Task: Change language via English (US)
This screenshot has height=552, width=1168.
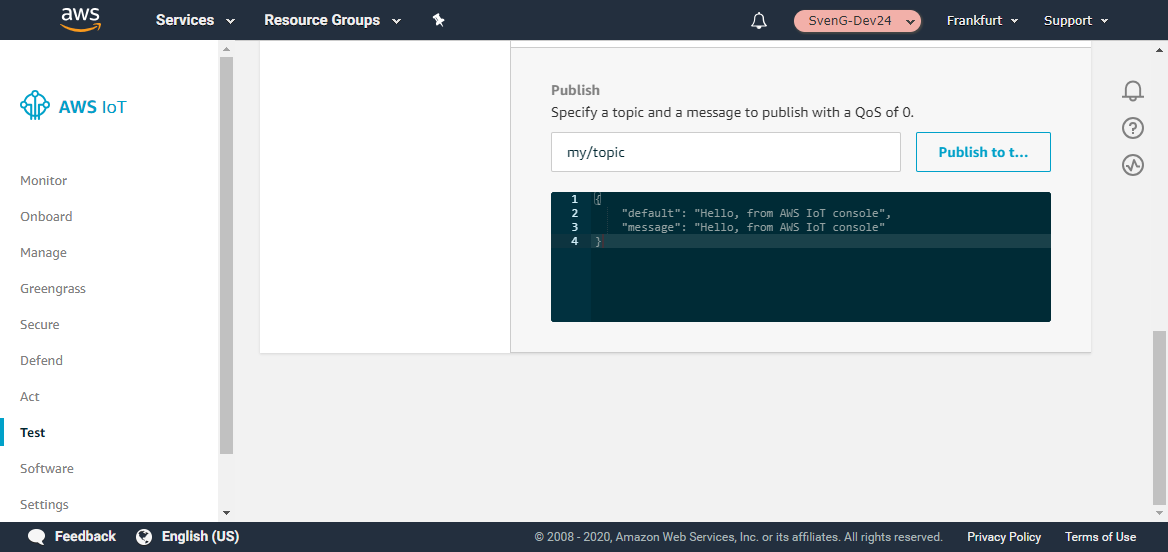Action: point(200,536)
